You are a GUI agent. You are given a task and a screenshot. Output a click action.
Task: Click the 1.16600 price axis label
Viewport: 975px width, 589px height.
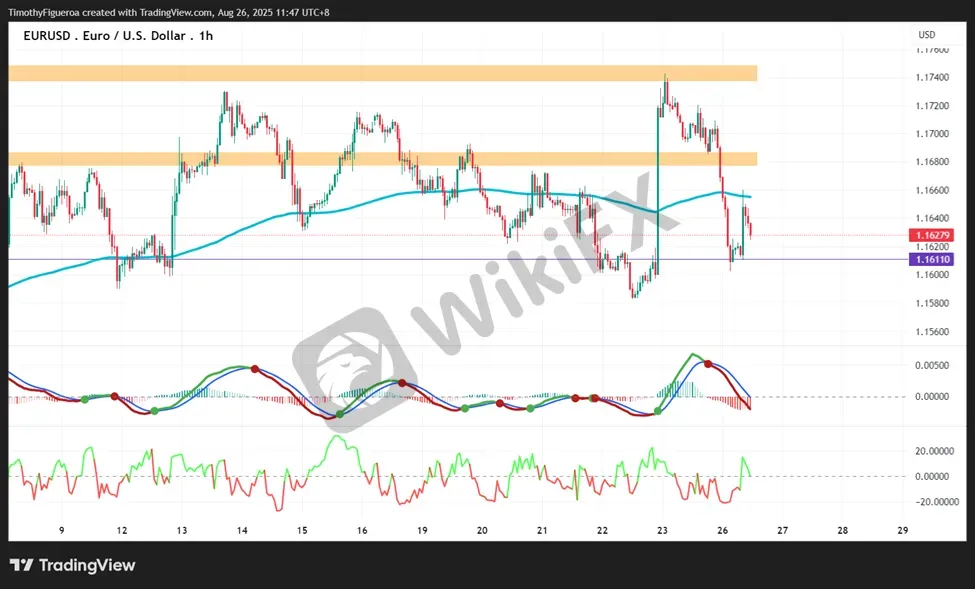click(x=932, y=190)
